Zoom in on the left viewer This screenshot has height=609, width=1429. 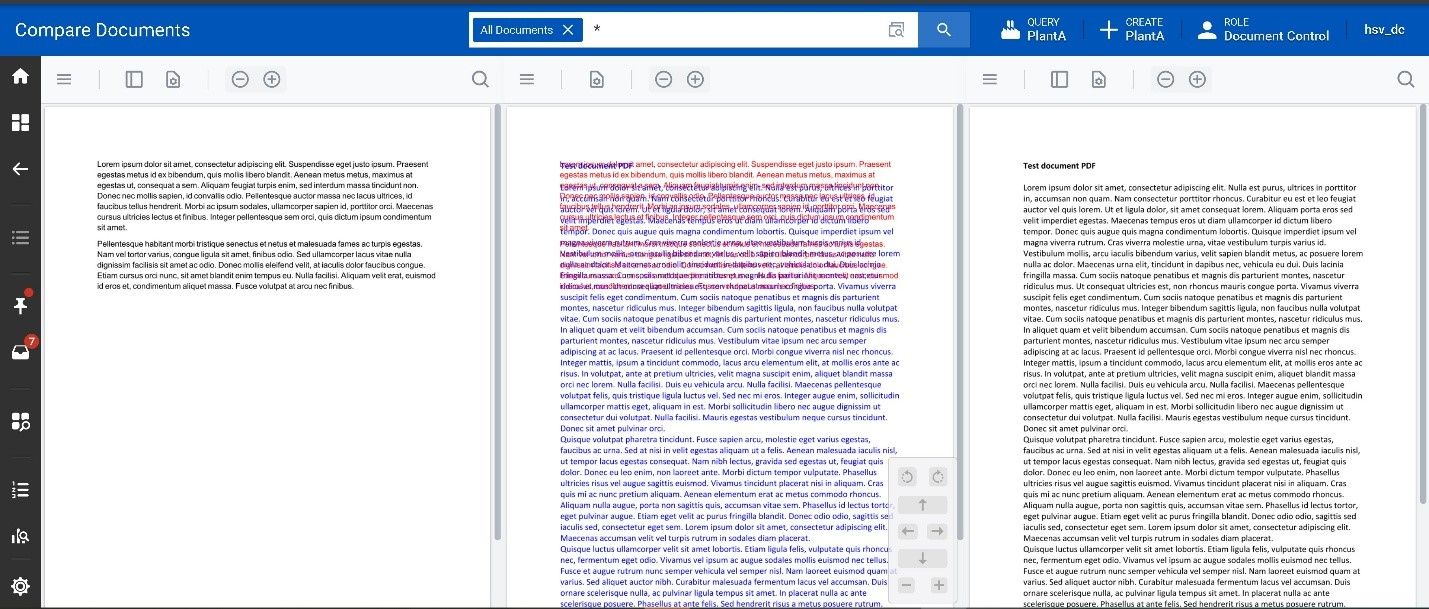click(x=272, y=79)
